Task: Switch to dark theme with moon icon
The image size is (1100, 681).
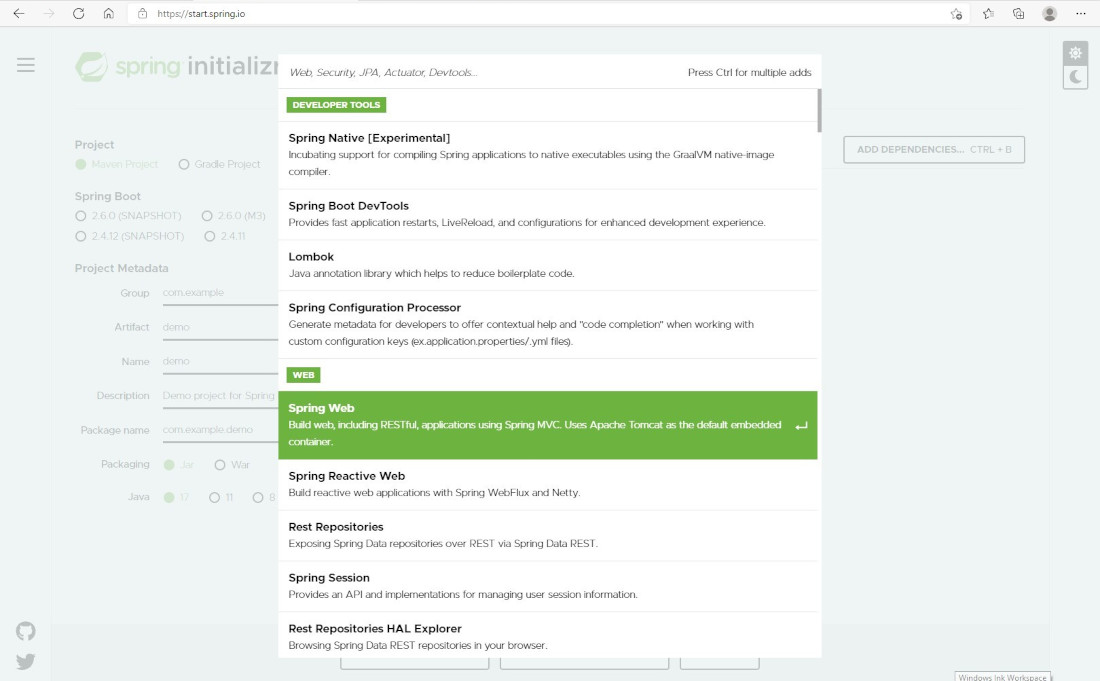Action: [x=1075, y=77]
